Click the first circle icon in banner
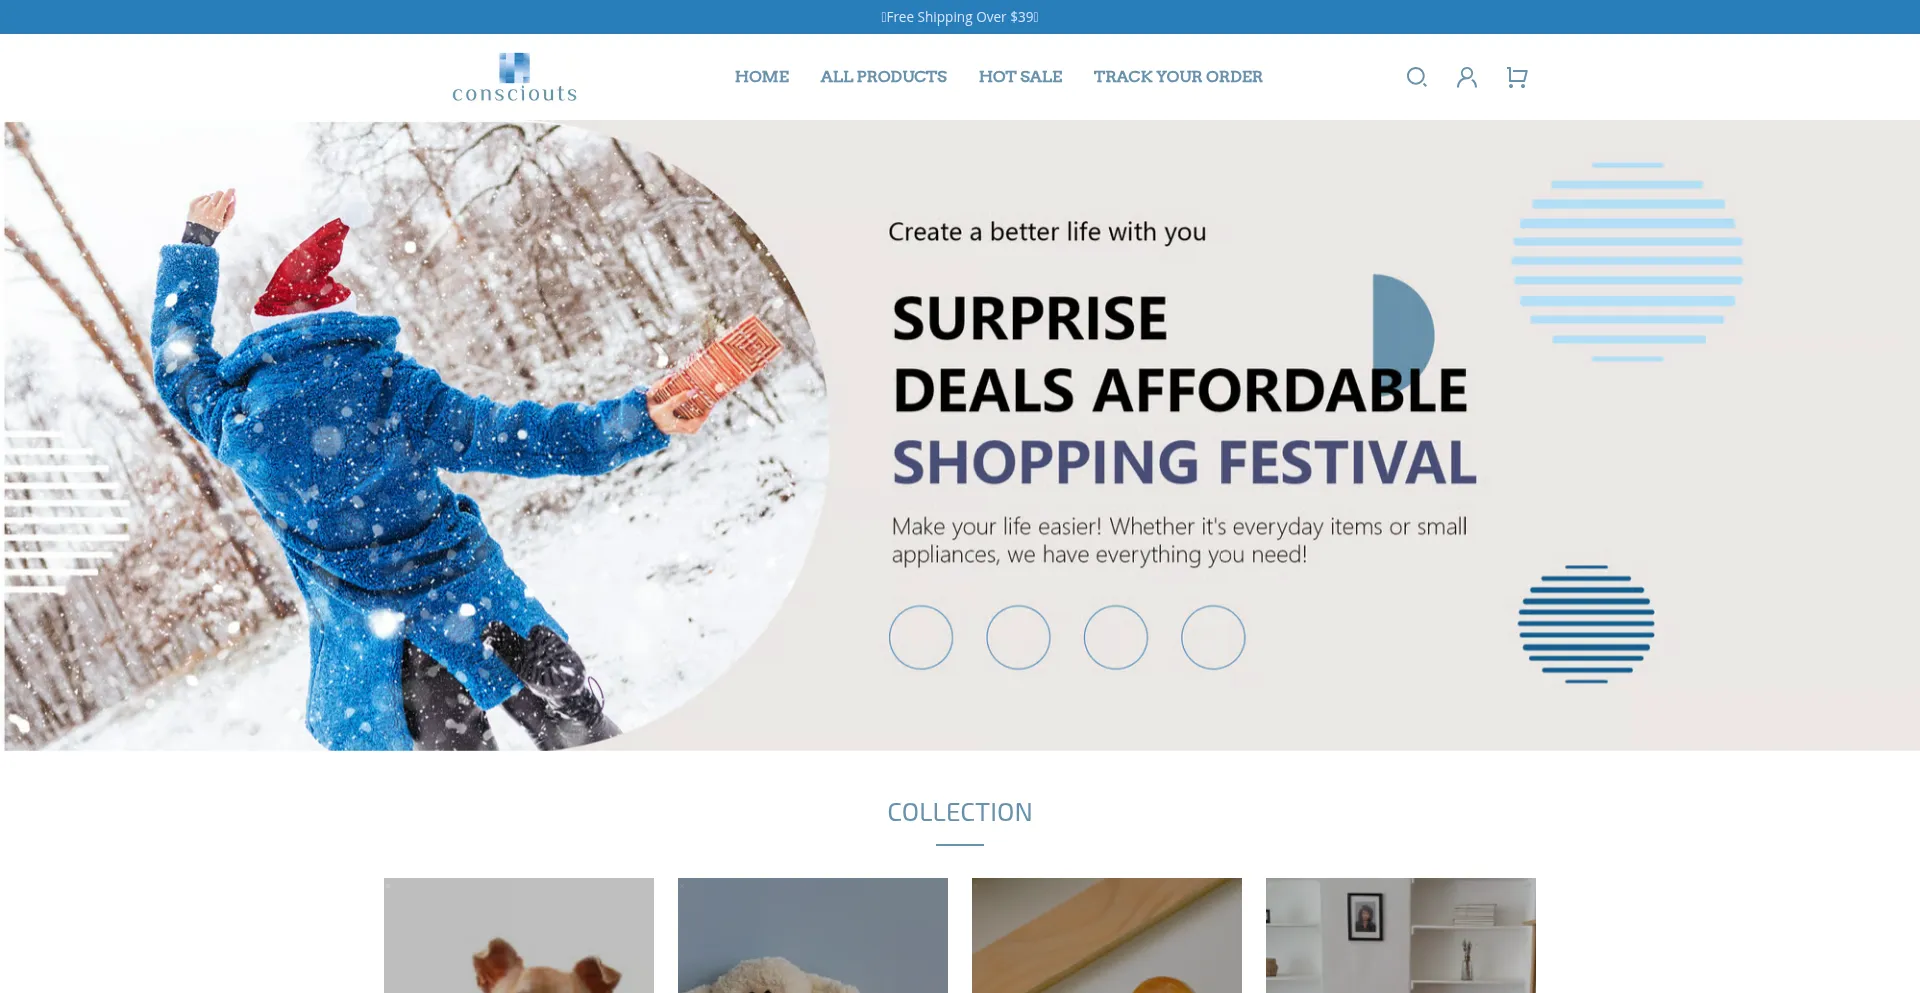 pos(921,637)
